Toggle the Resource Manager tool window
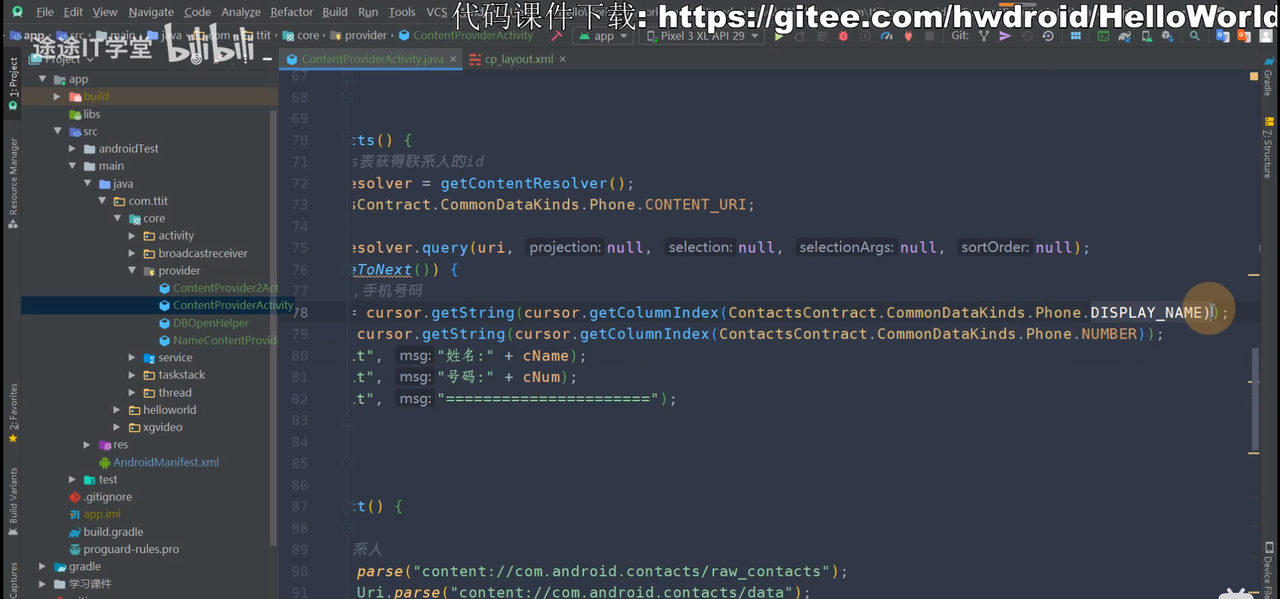The height and width of the screenshot is (599, 1280). tap(12, 182)
